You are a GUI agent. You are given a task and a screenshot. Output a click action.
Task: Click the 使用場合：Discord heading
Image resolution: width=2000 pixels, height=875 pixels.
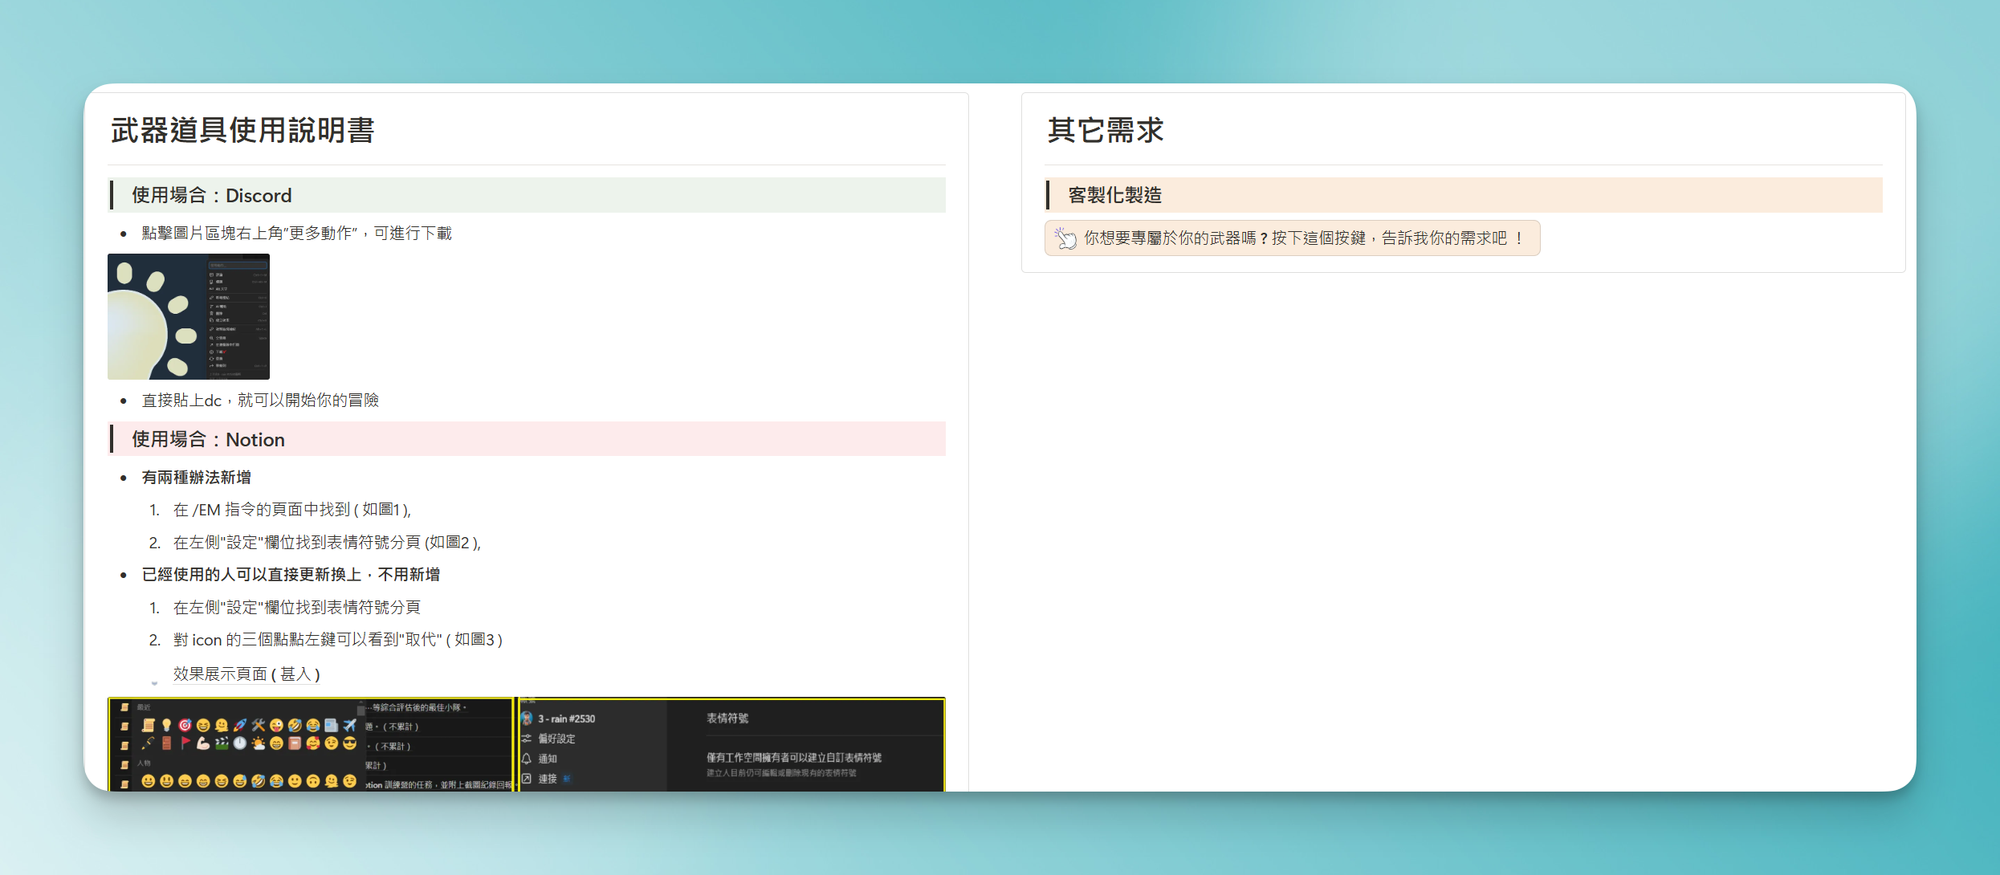pyautogui.click(x=212, y=195)
